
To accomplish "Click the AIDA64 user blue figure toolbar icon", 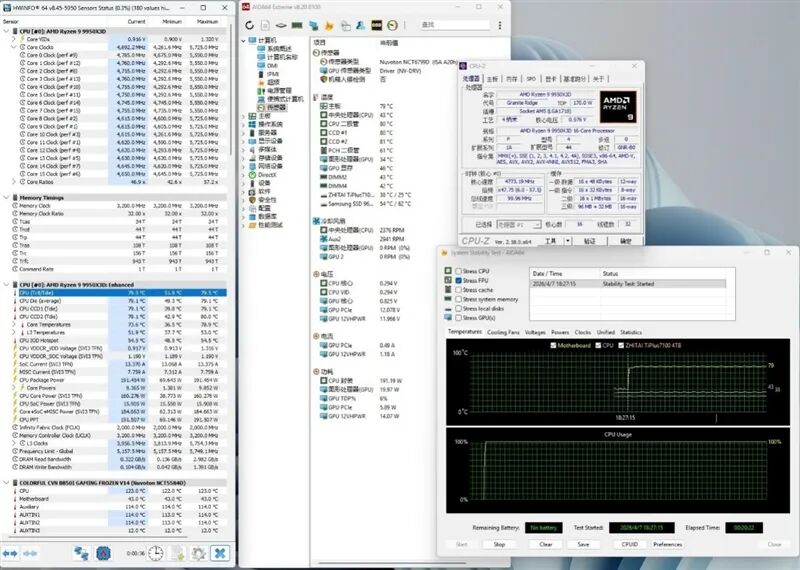I will [361, 25].
